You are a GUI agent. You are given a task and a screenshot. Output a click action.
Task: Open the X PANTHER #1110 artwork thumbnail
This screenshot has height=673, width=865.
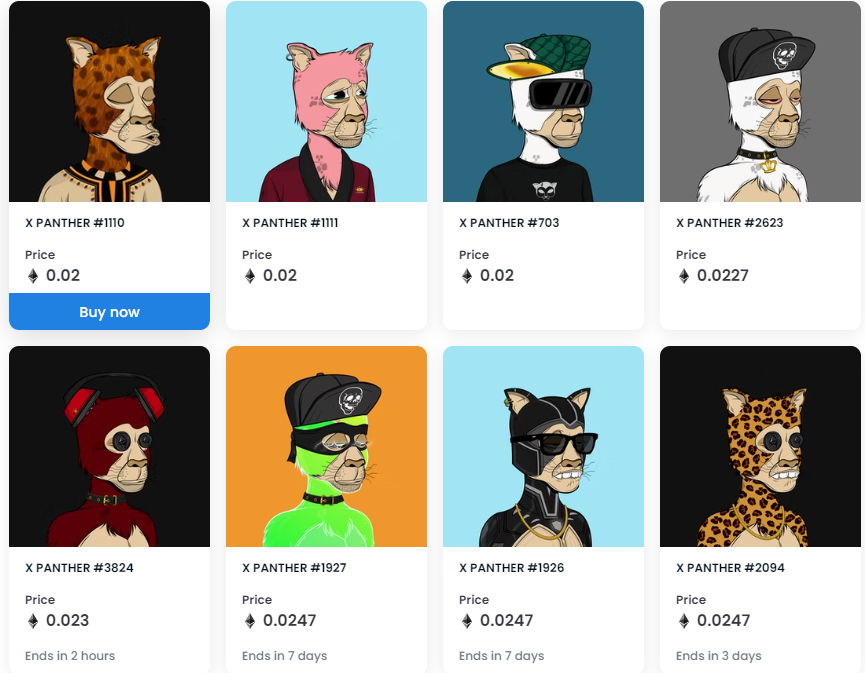pos(109,102)
